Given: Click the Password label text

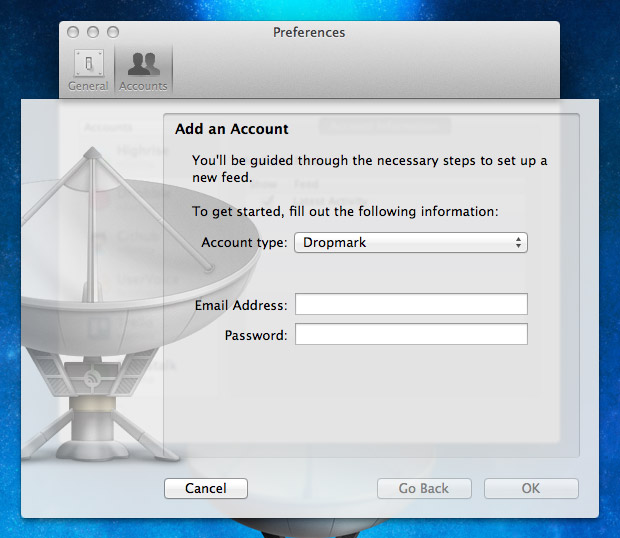Looking at the screenshot, I should (x=255, y=335).
